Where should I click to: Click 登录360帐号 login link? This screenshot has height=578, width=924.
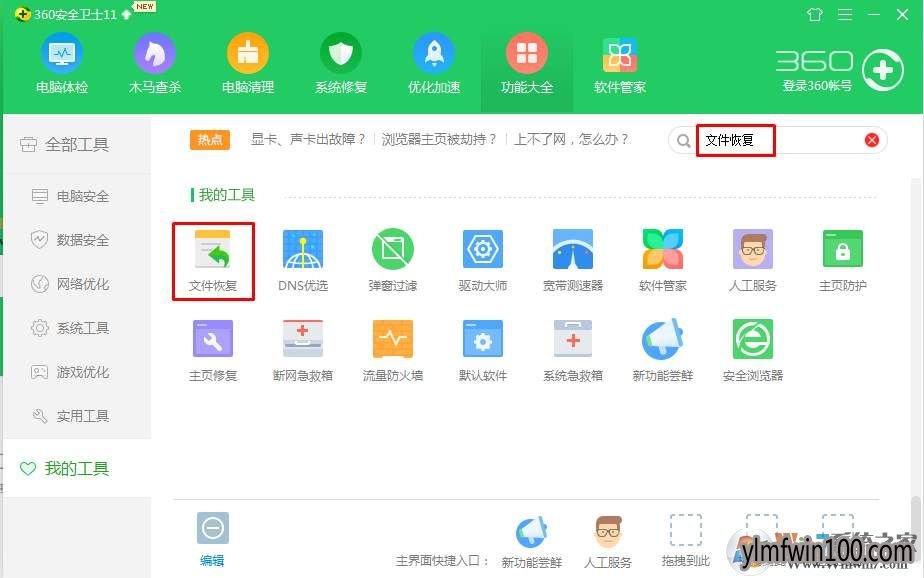[817, 86]
